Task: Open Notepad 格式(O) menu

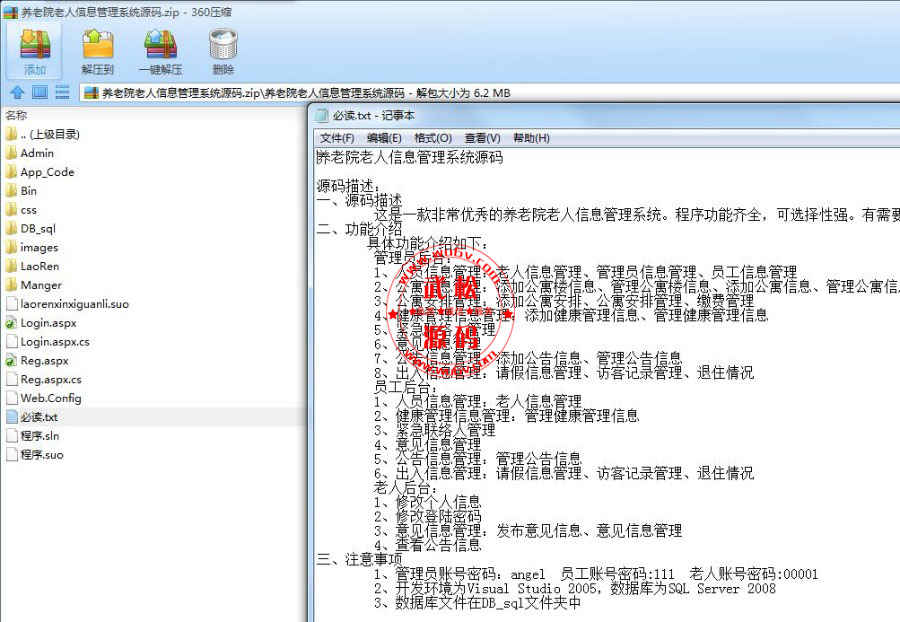Action: (x=433, y=138)
